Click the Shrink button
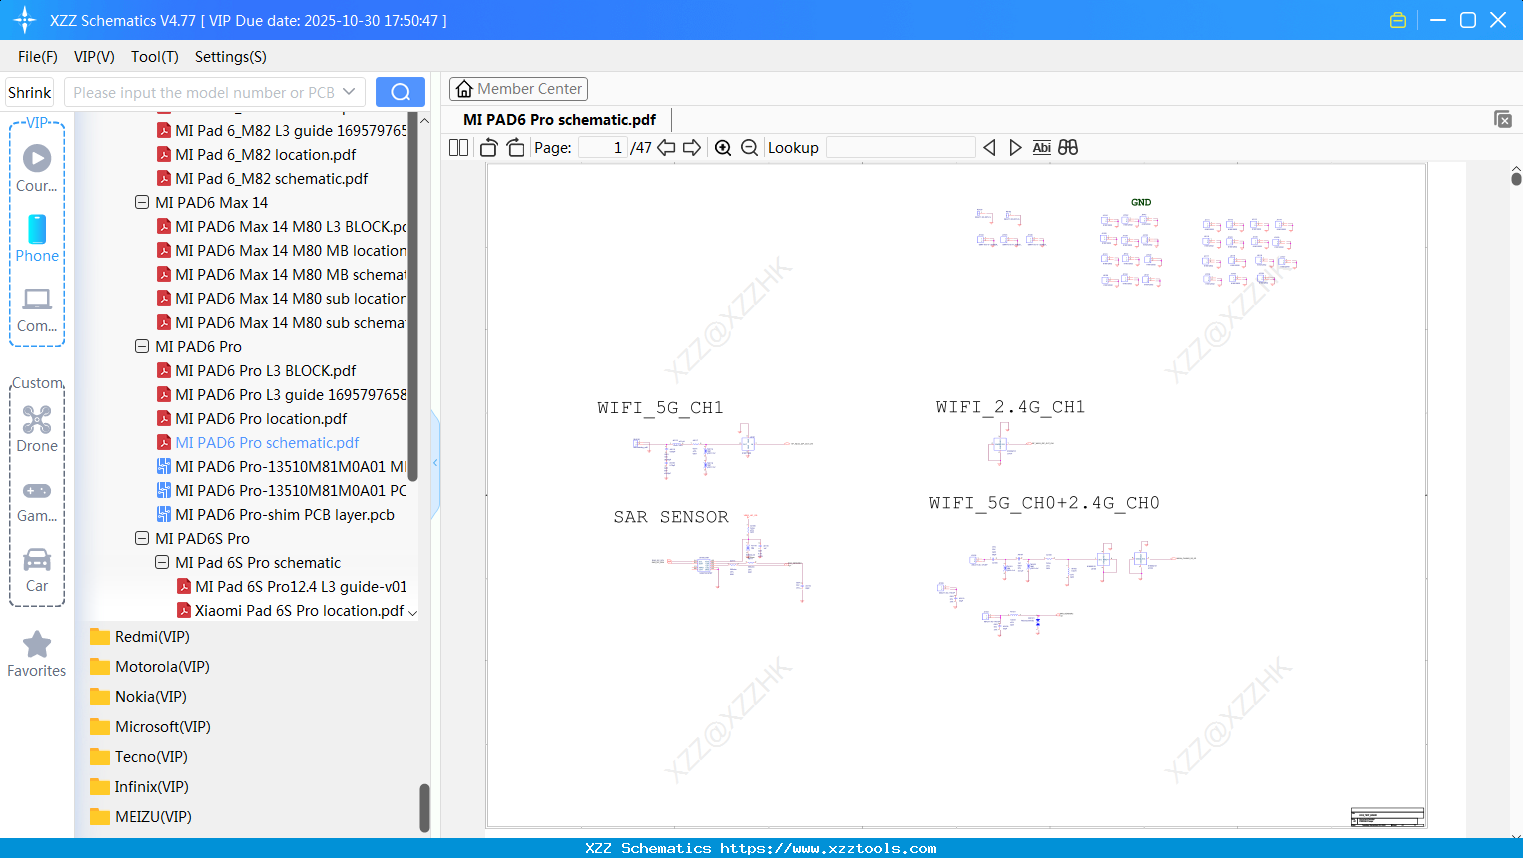The image size is (1523, 858). coord(29,92)
